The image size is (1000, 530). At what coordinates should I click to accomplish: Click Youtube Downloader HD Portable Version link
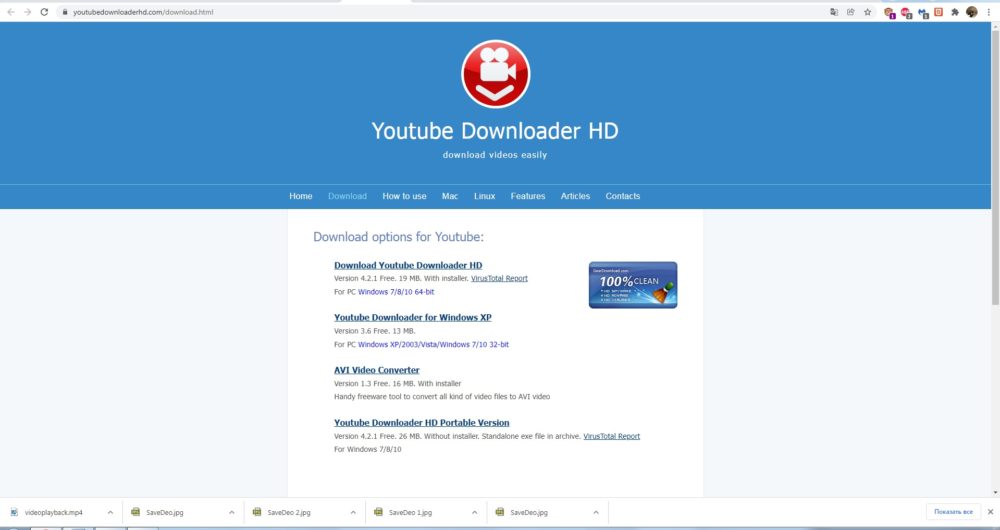coord(421,423)
